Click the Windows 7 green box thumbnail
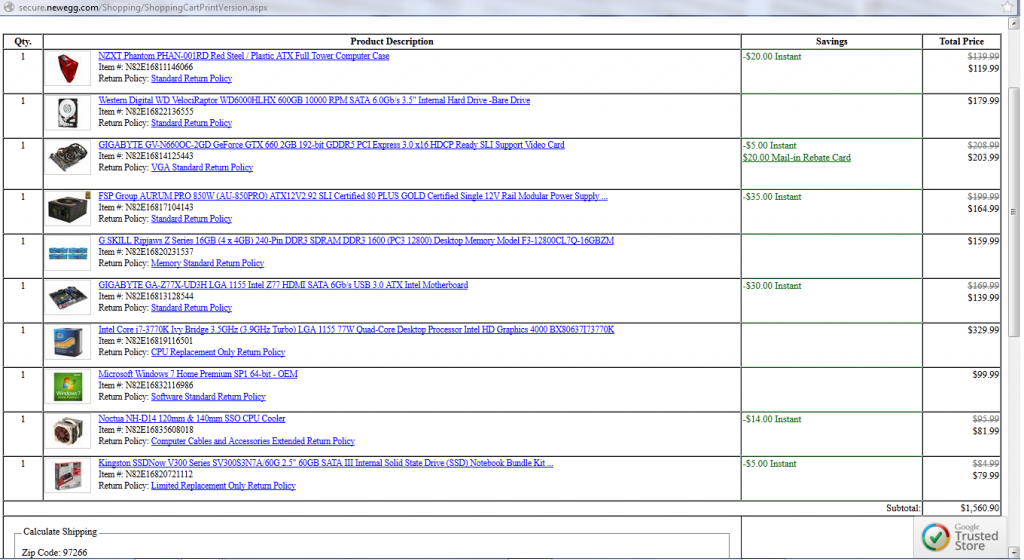1024x560 pixels. [68, 387]
